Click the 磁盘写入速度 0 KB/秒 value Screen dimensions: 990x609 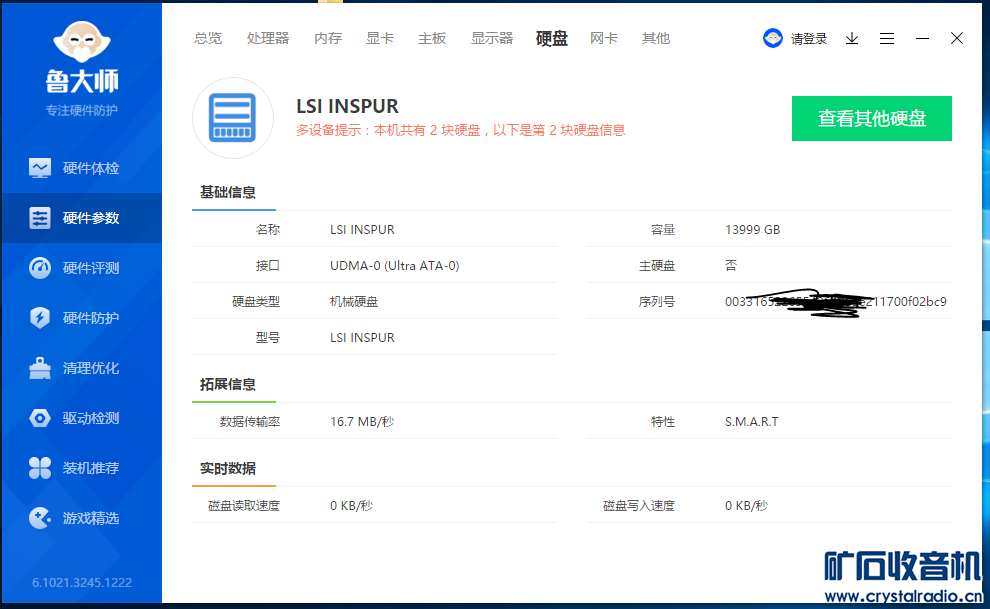[746, 506]
